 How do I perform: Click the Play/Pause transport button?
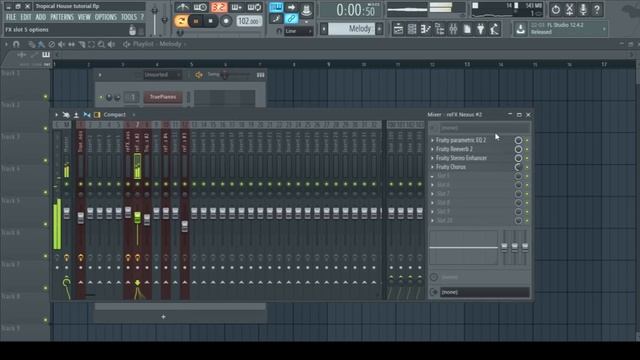(196, 21)
